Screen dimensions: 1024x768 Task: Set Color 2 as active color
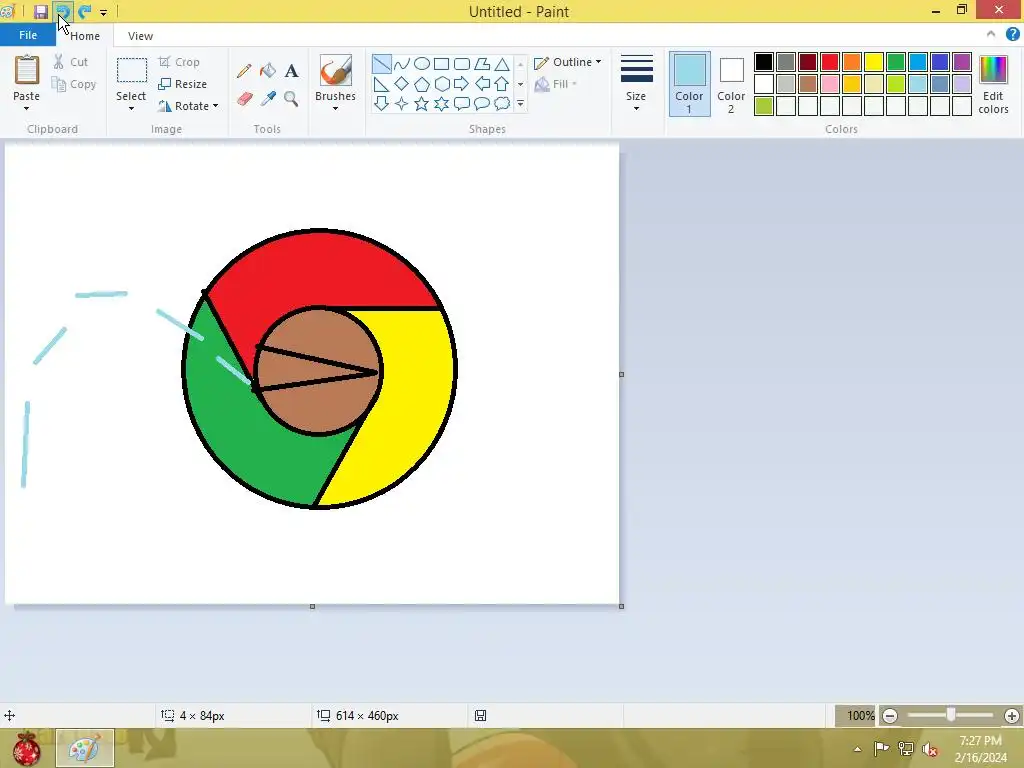click(731, 84)
